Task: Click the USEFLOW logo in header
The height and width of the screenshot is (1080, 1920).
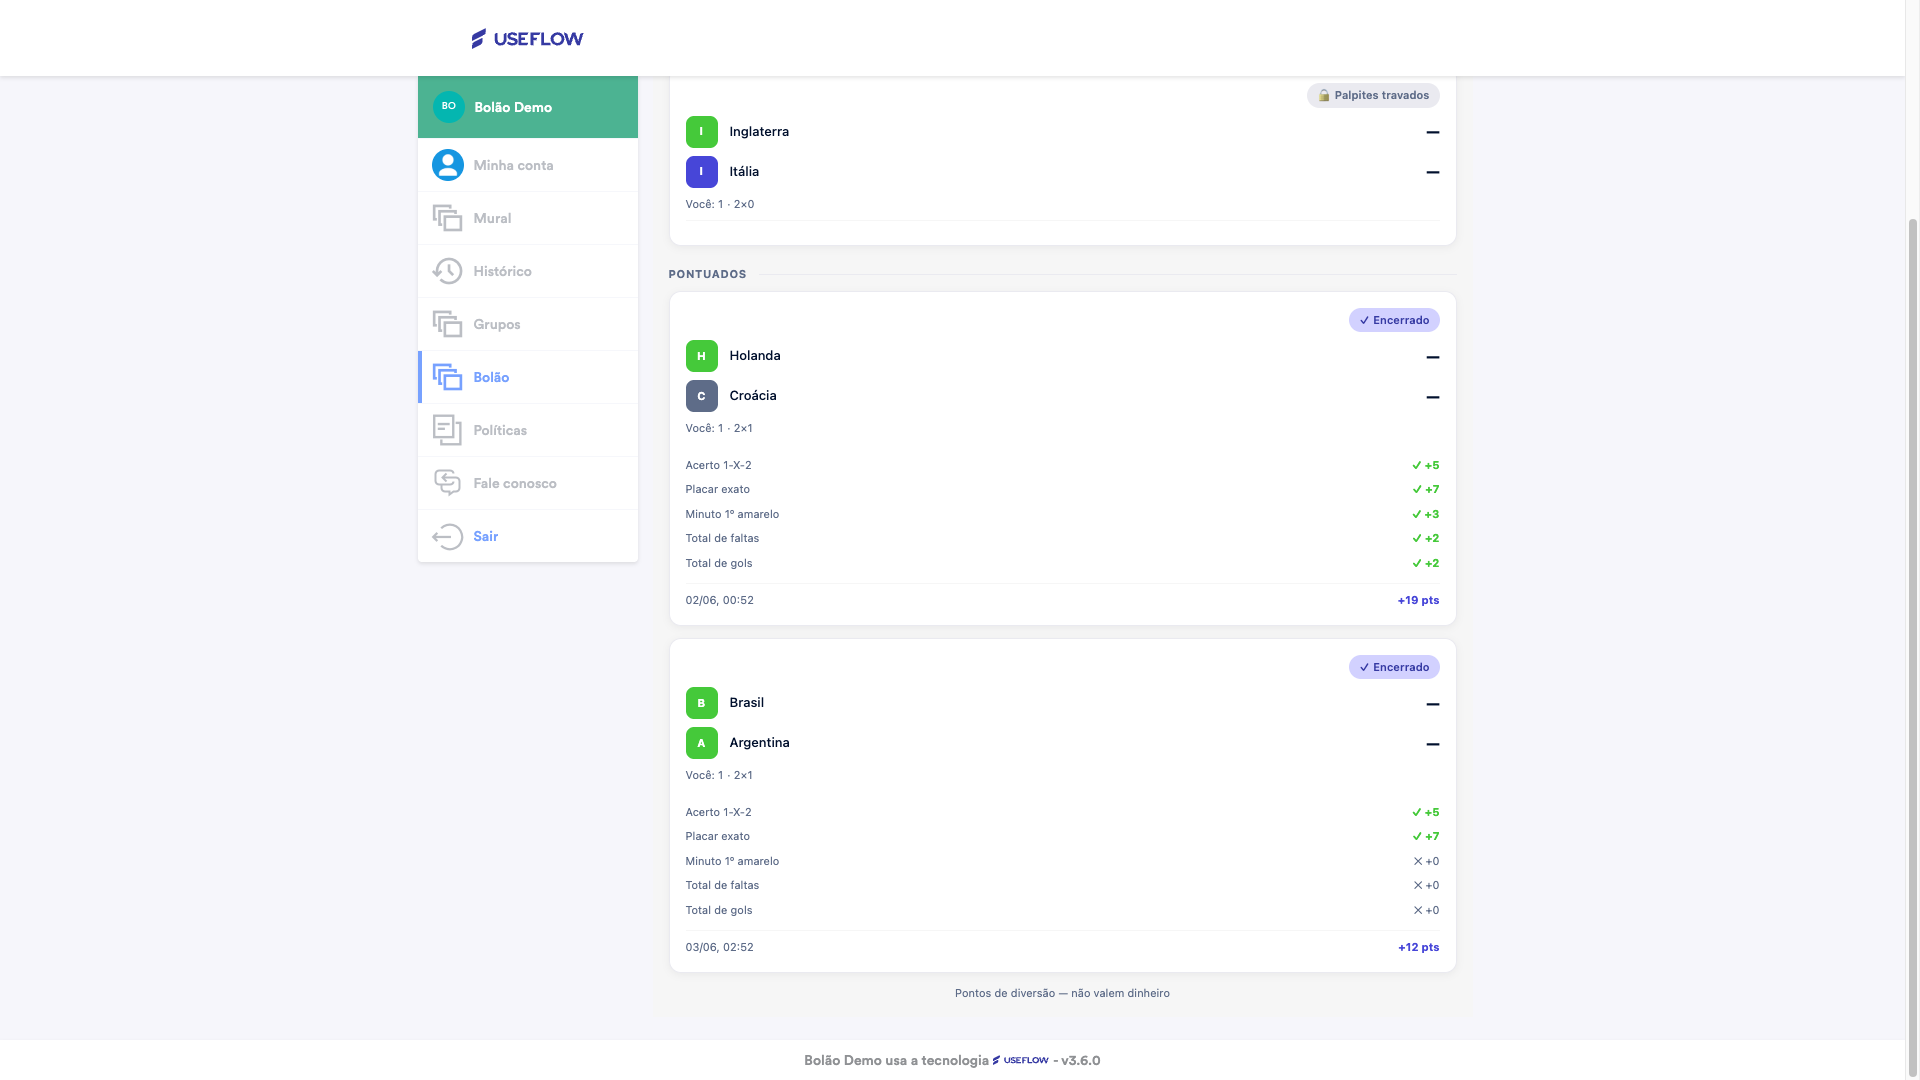Action: [x=527, y=38]
